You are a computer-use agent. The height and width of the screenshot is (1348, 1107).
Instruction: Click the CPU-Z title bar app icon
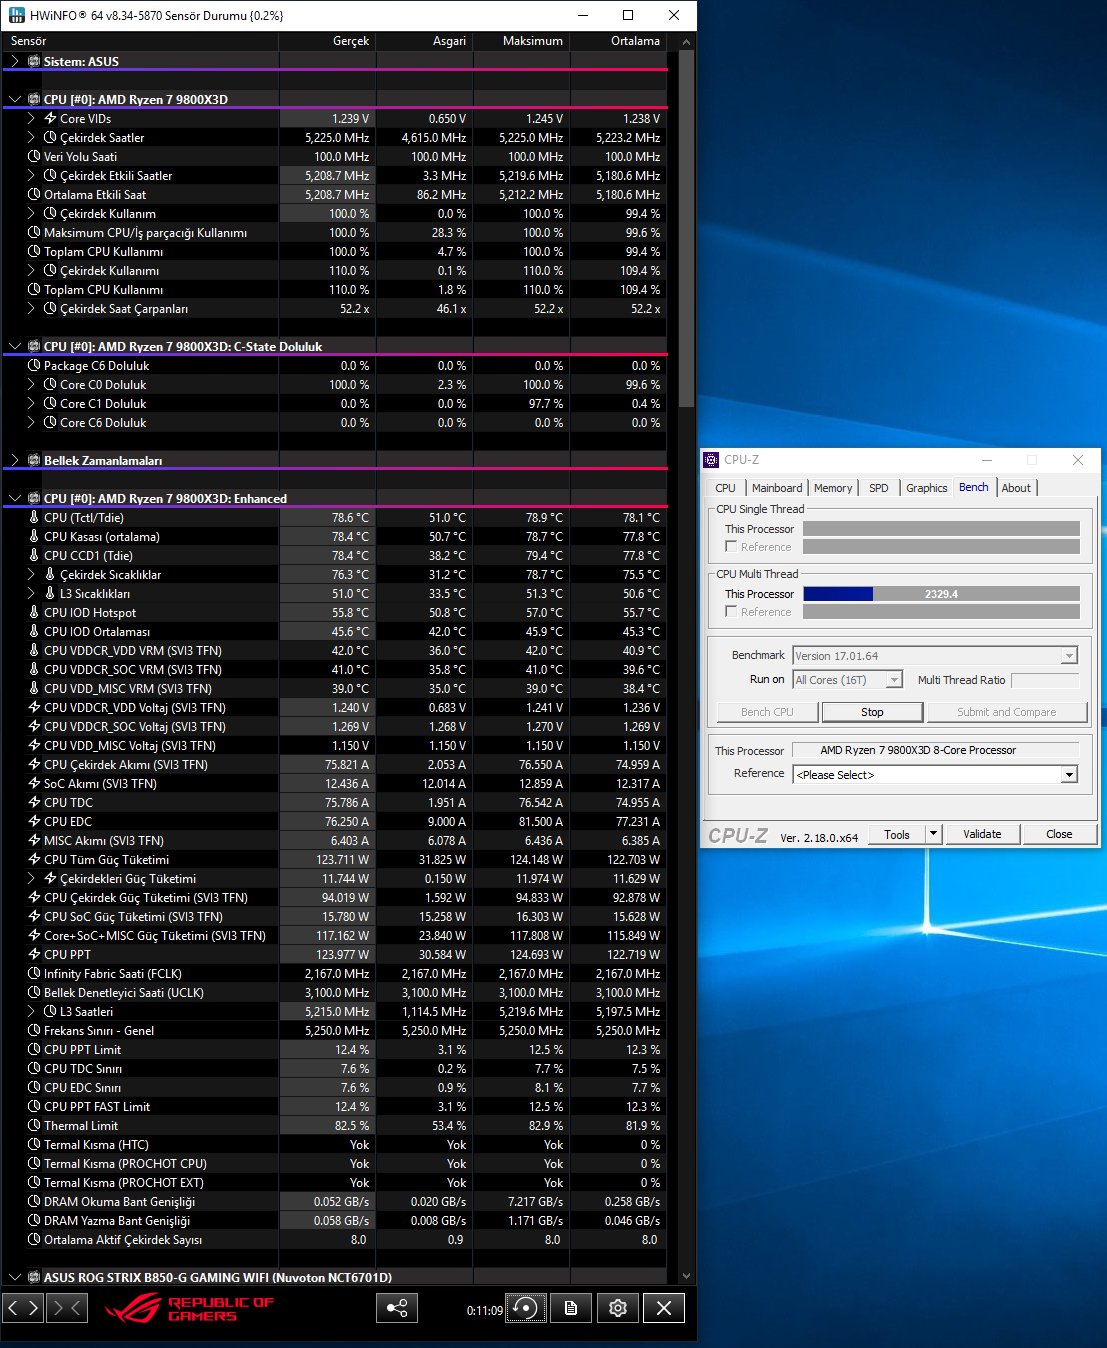coord(711,460)
